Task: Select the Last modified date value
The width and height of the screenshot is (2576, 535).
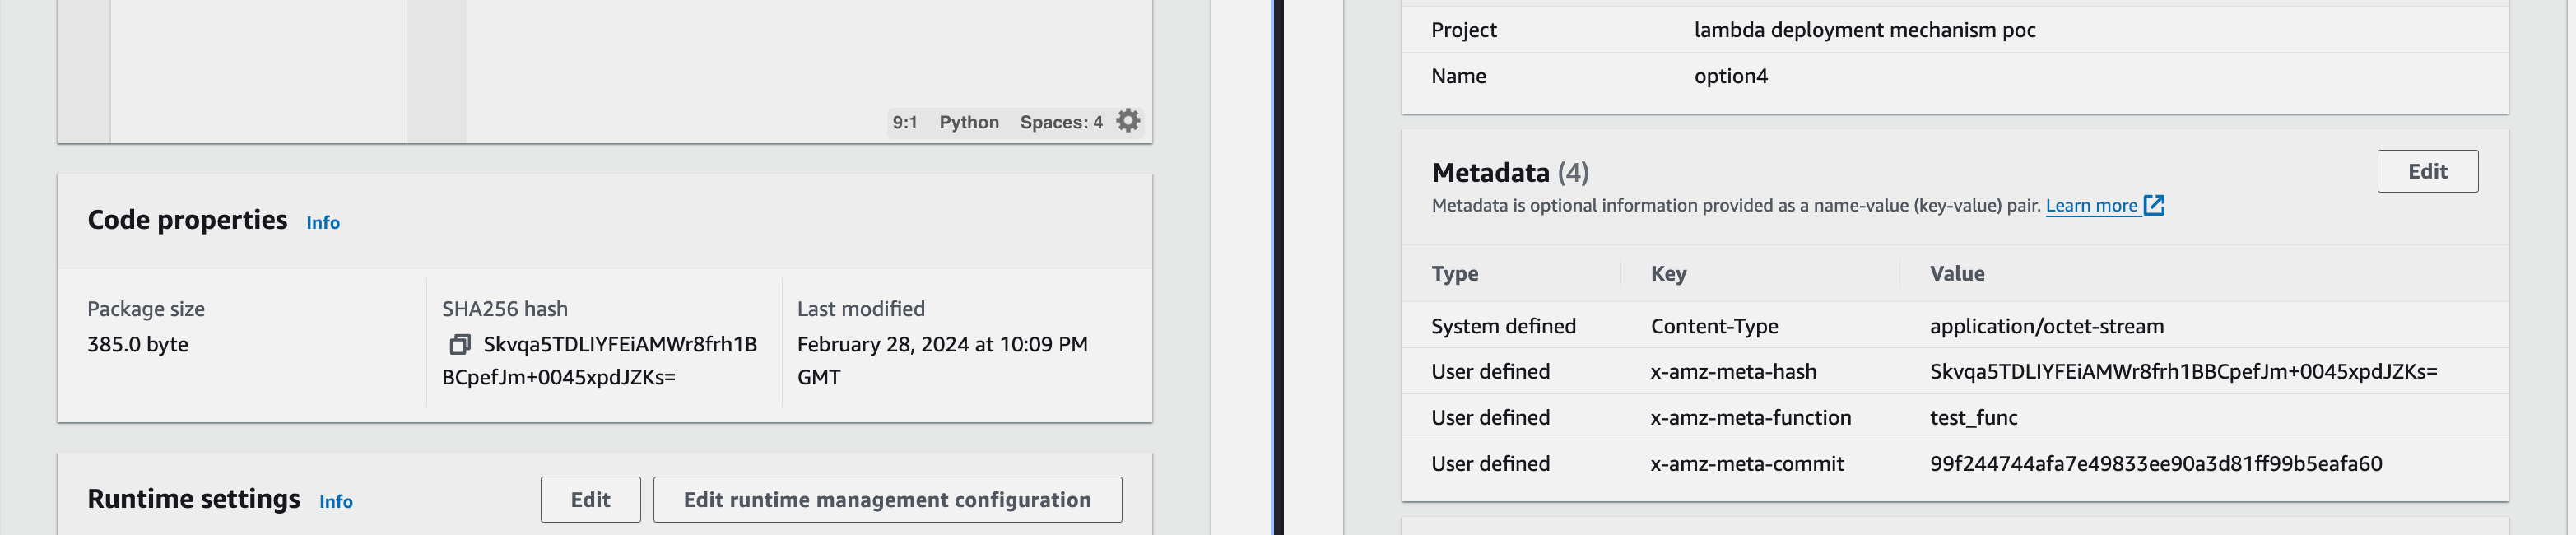Action: click(x=942, y=360)
